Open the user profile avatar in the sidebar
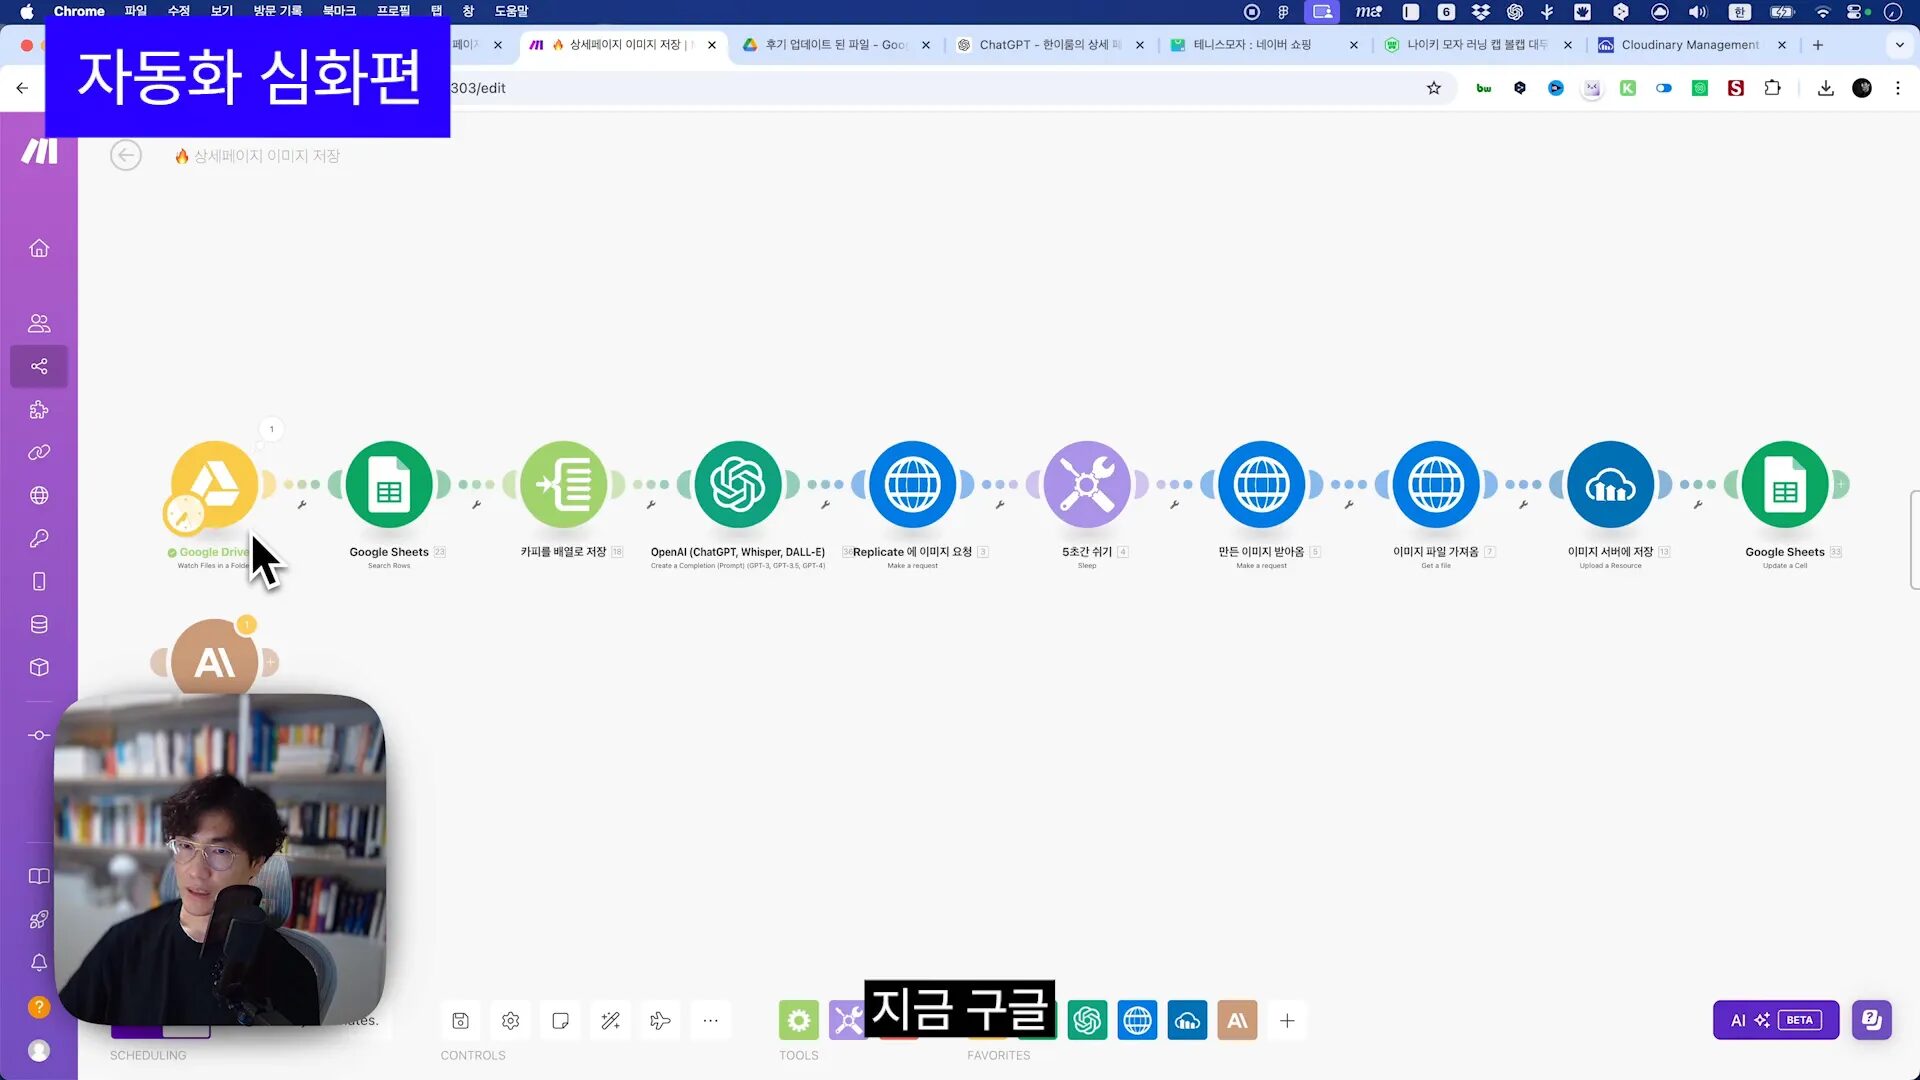The width and height of the screenshot is (1920, 1080). coord(39,1050)
